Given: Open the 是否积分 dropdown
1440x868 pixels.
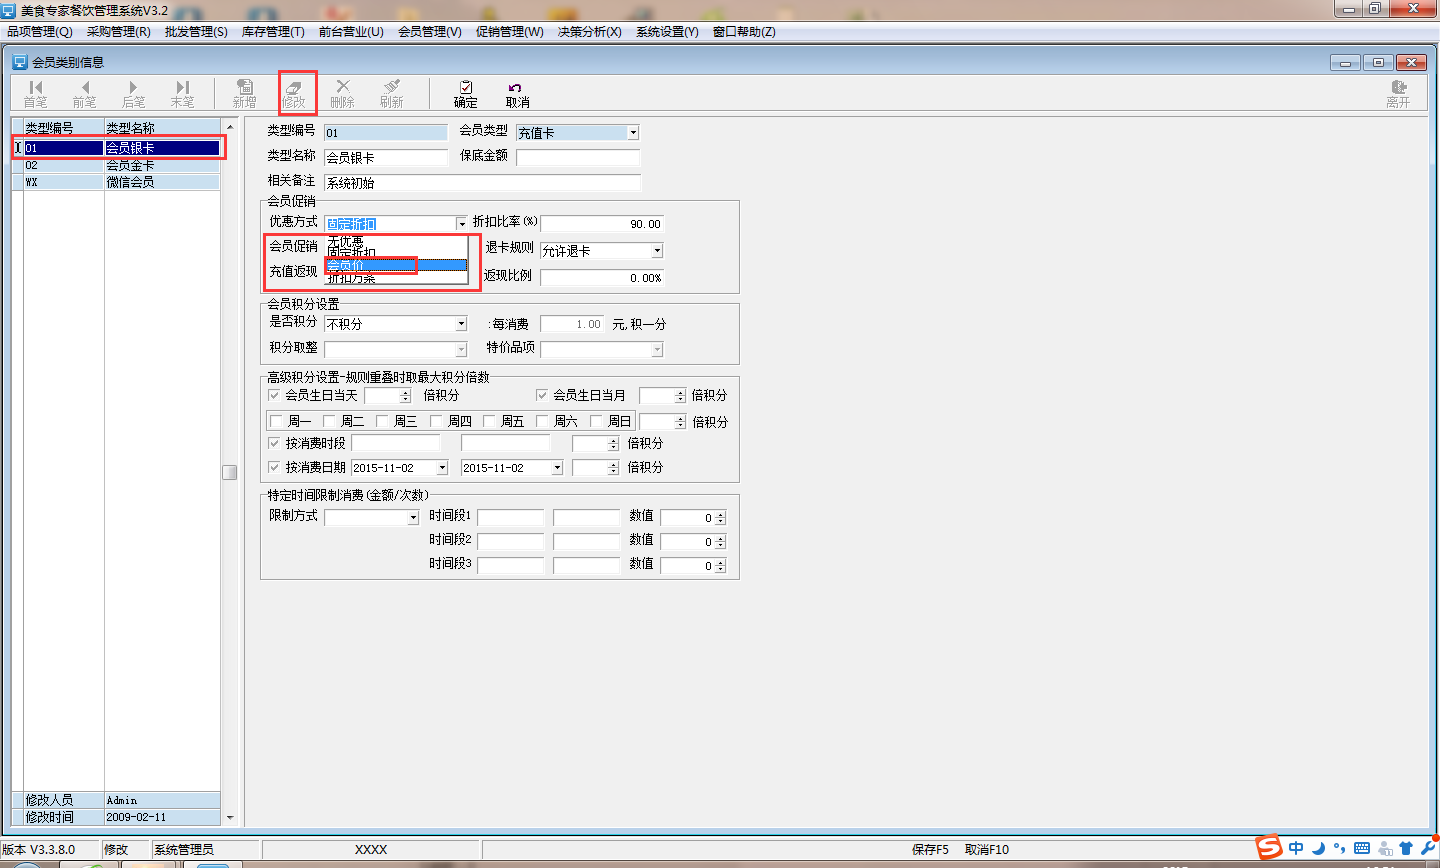Looking at the screenshot, I should click(461, 324).
